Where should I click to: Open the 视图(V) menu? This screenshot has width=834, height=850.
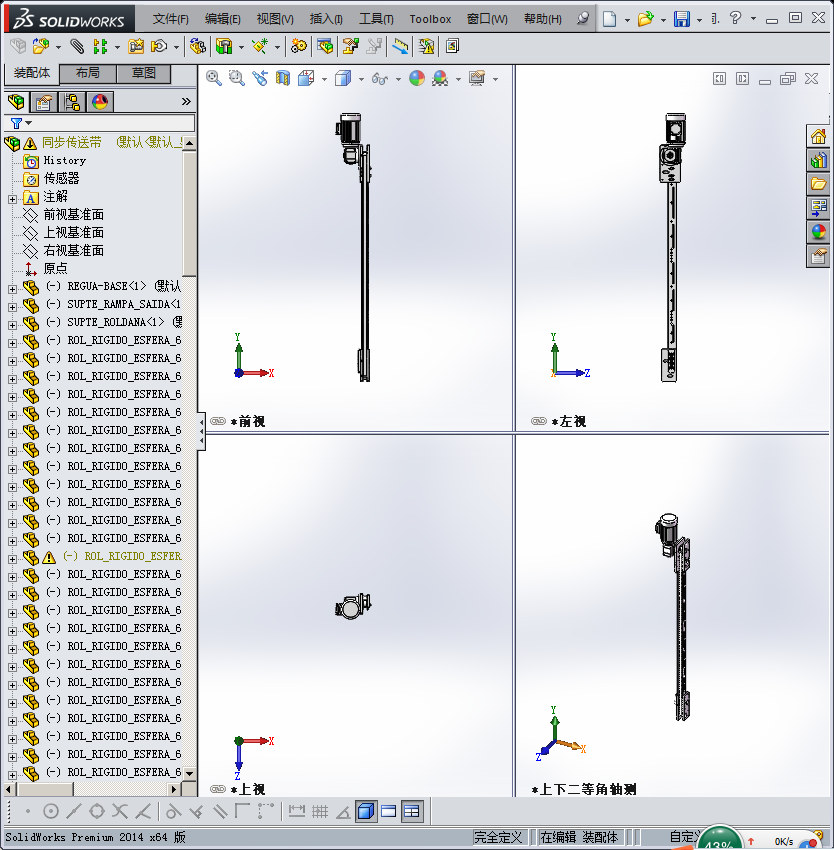[x=275, y=19]
